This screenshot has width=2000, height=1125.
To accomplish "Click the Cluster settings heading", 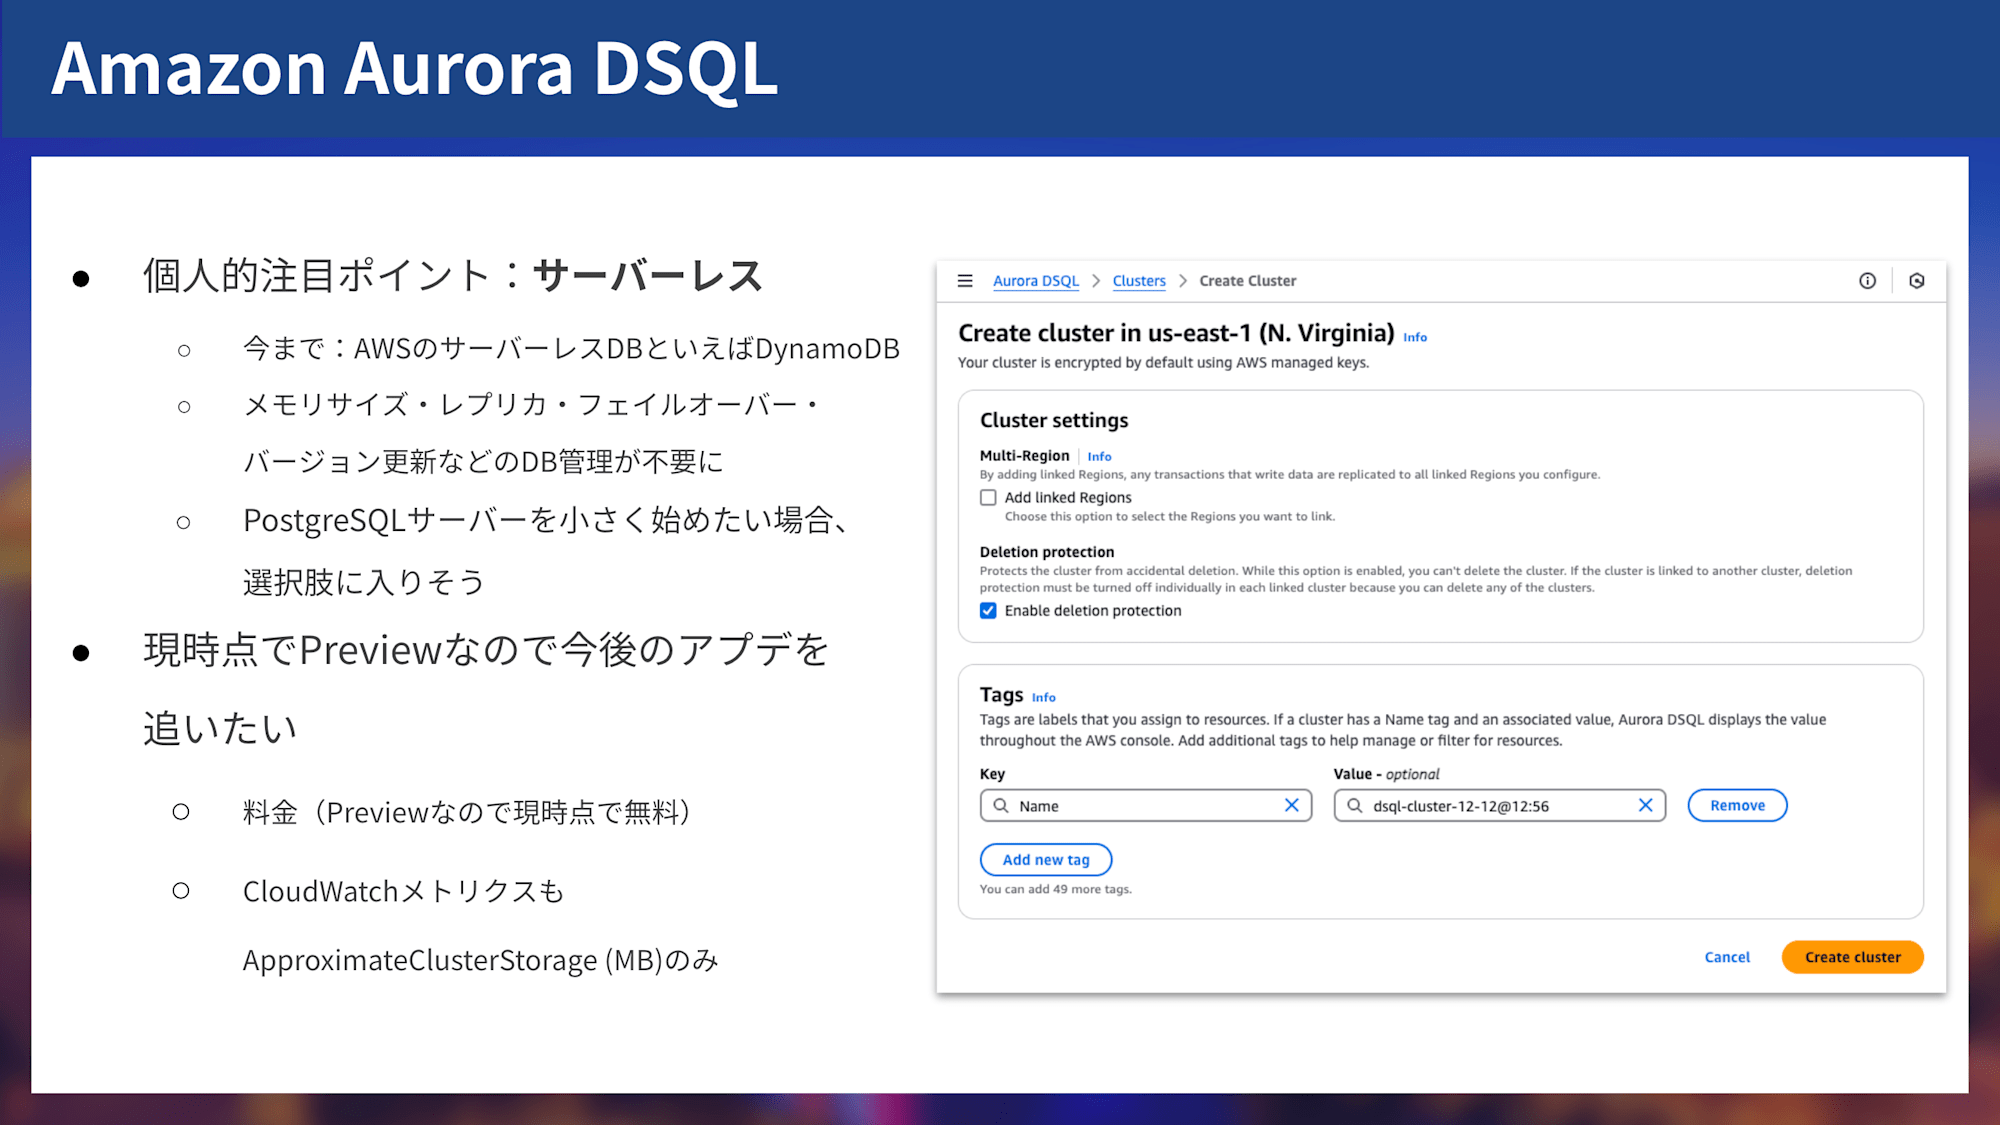I will pyautogui.click(x=1054, y=420).
